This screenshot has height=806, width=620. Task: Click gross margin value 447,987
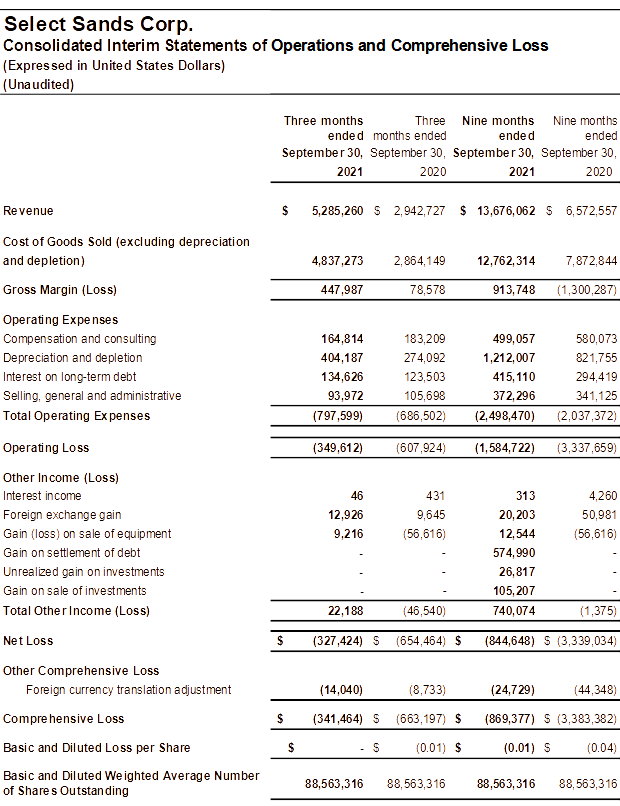pos(342,290)
